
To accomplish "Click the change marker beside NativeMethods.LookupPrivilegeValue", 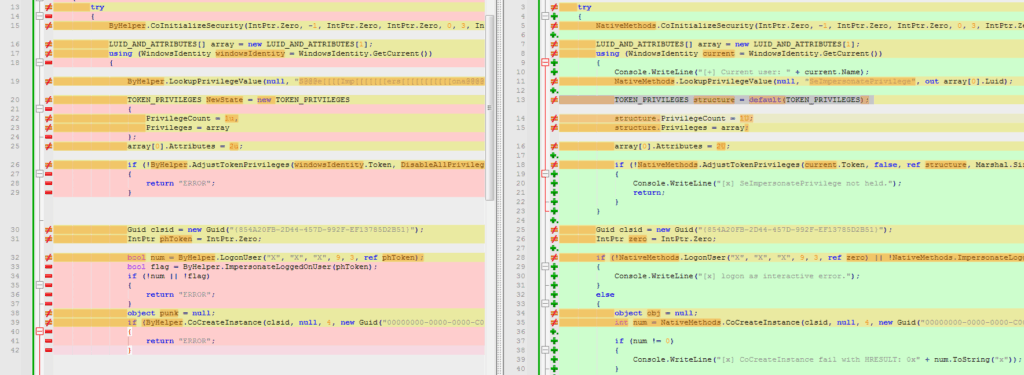I will (554, 82).
